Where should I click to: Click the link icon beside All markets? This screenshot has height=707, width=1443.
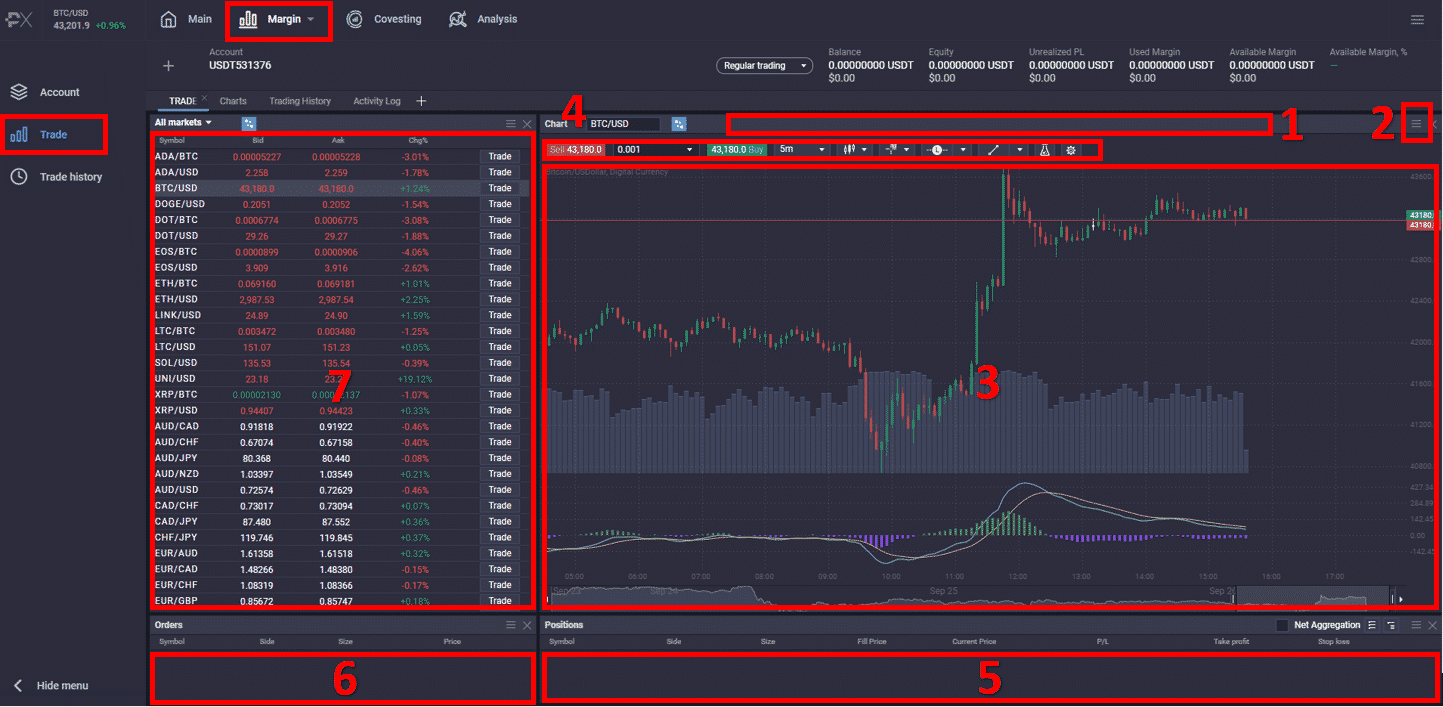(x=249, y=123)
